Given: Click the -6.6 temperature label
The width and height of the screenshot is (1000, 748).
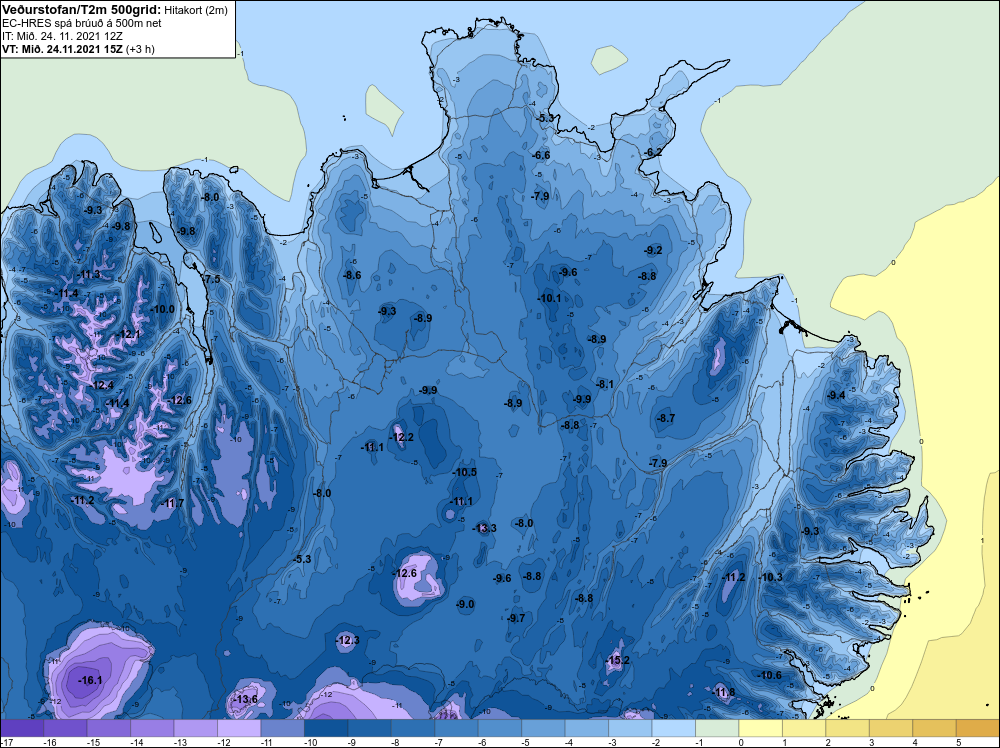Looking at the screenshot, I should click(x=541, y=155).
